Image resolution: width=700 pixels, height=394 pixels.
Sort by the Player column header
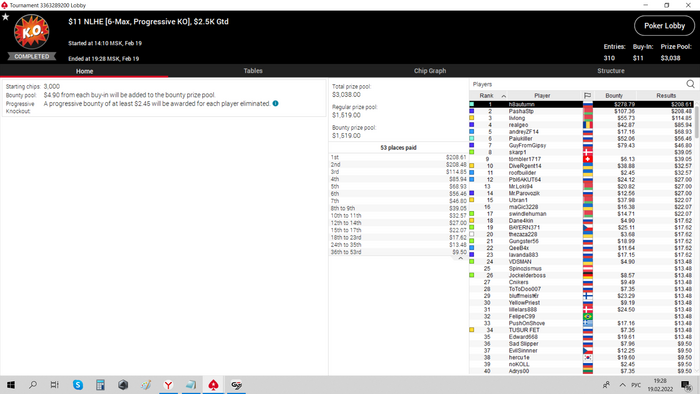542,95
